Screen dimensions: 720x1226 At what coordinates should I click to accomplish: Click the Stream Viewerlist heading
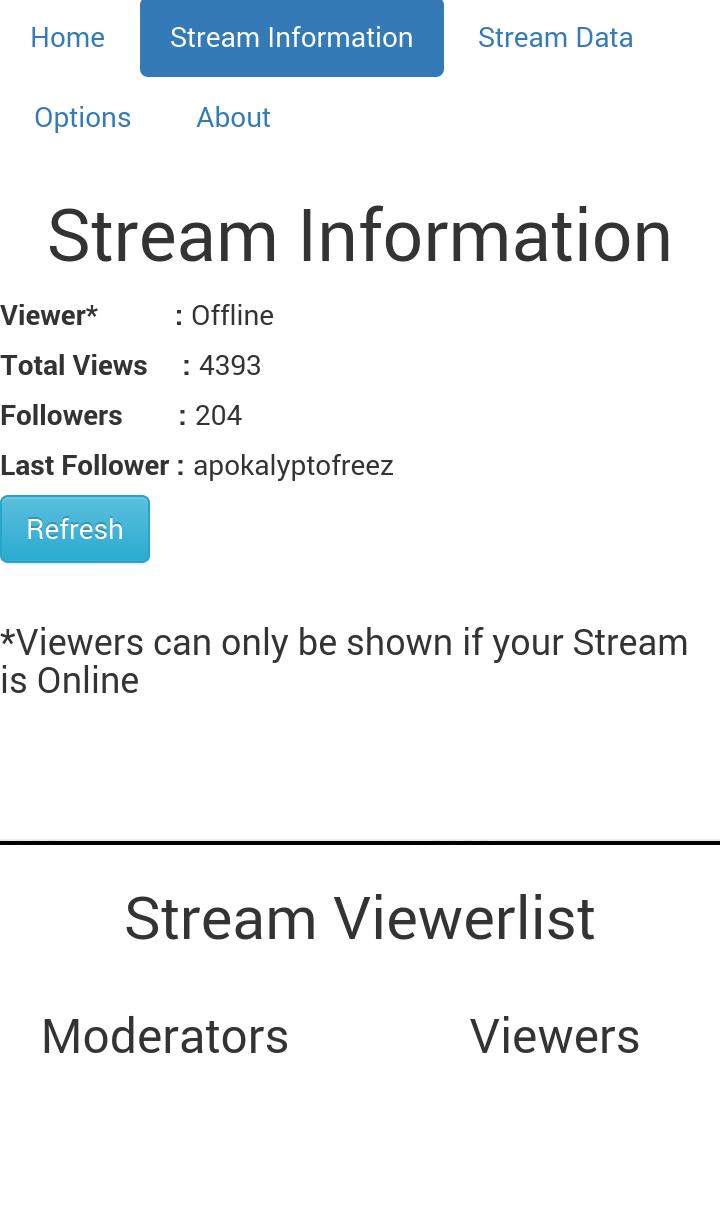click(360, 918)
